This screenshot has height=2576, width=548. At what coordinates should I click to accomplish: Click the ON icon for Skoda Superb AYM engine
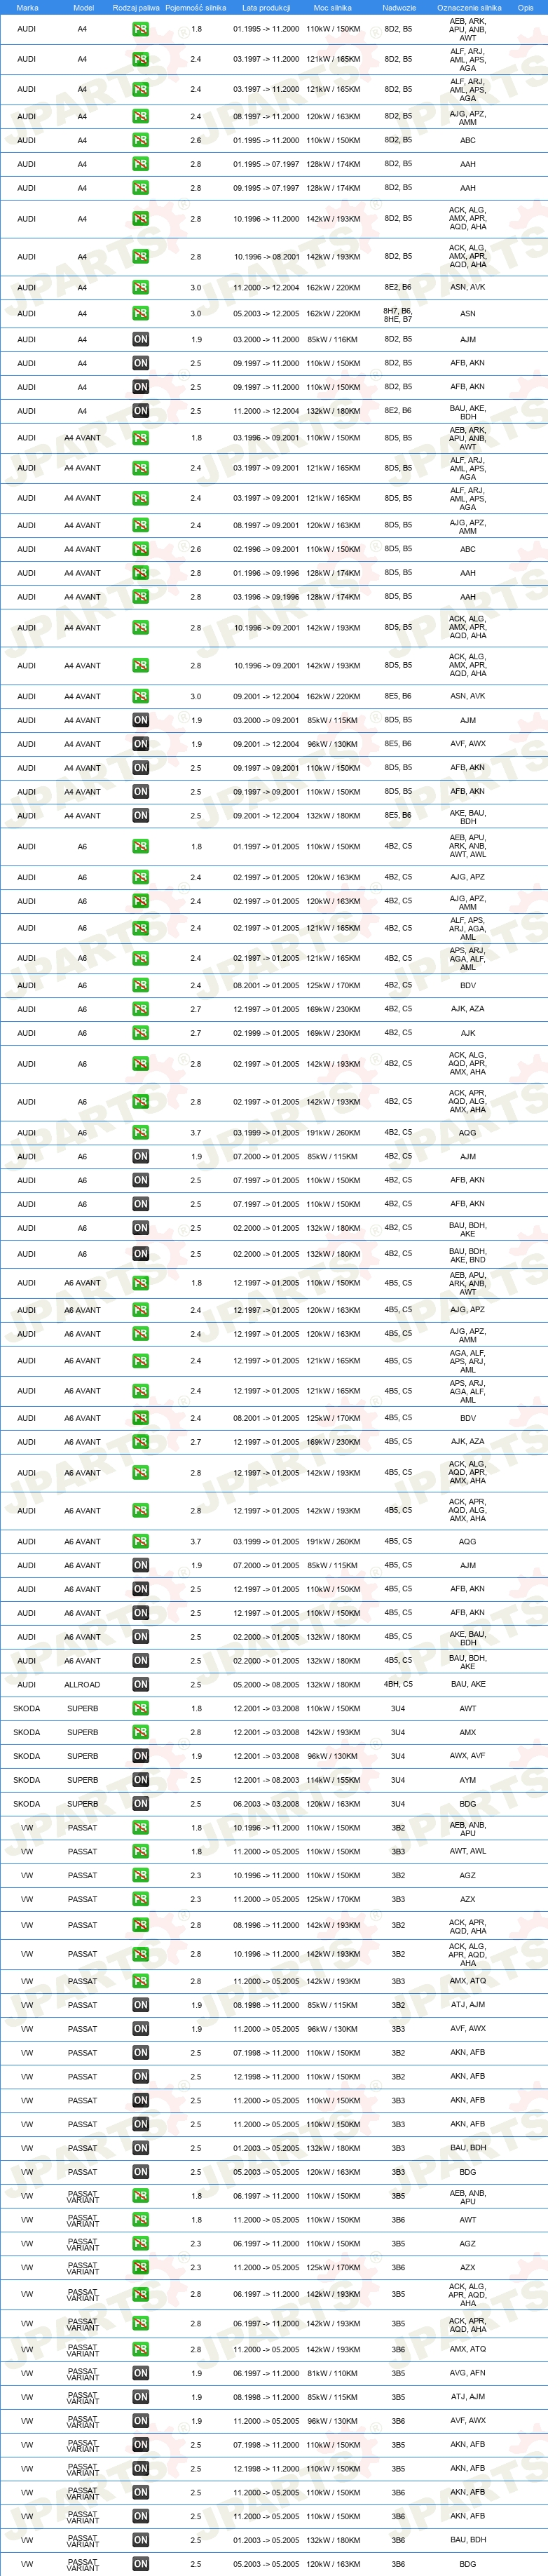point(140,1780)
